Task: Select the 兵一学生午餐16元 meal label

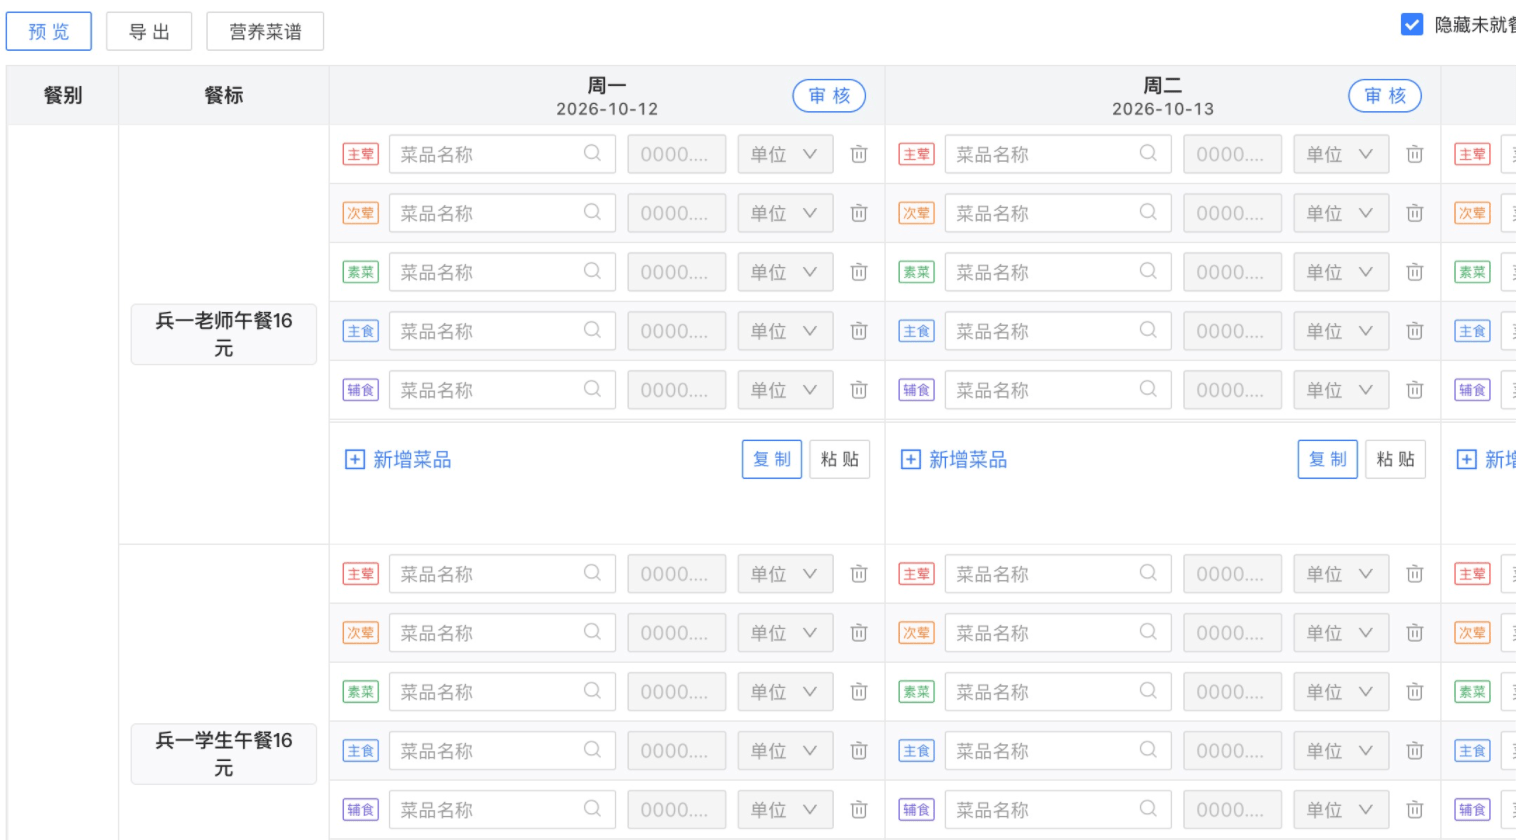Action: click(x=224, y=755)
